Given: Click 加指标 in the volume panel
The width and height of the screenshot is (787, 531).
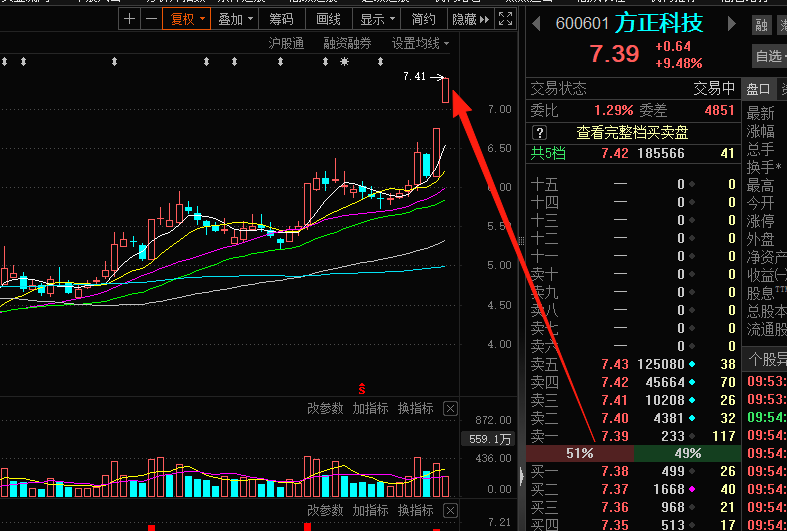Looking at the screenshot, I should coord(370,409).
